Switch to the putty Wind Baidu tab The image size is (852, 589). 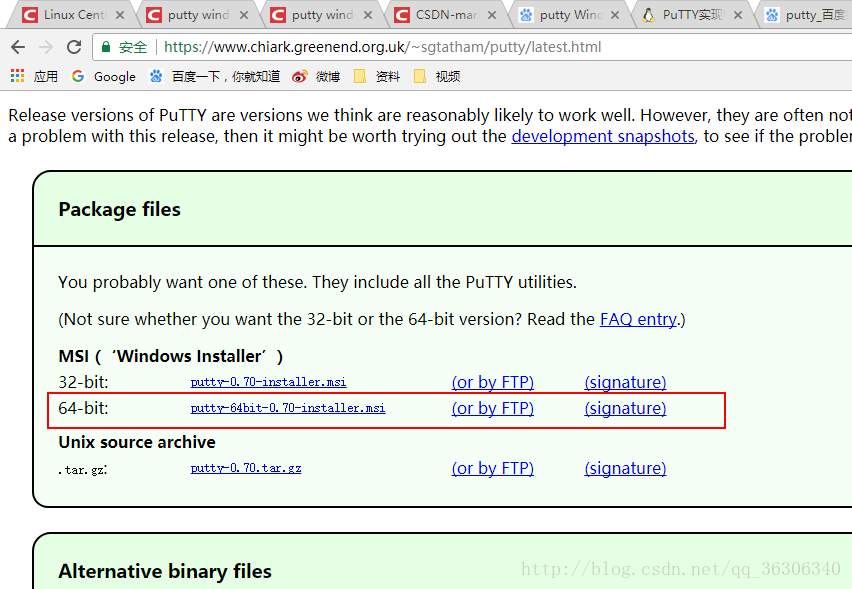pos(568,15)
